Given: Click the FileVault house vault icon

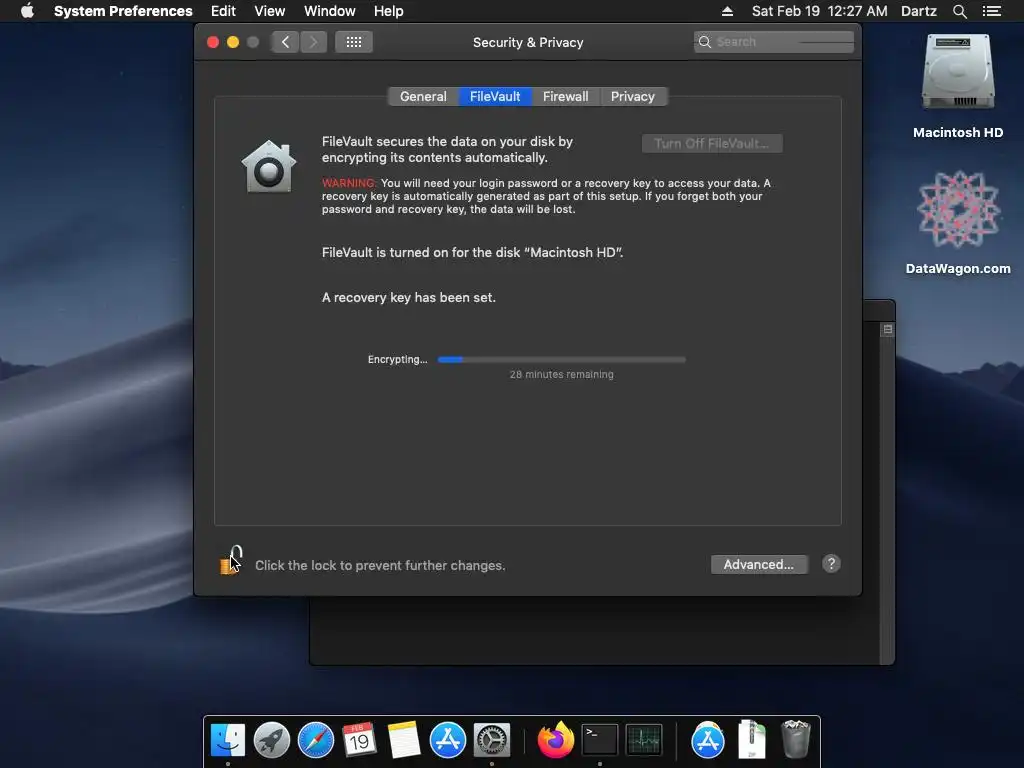Looking at the screenshot, I should tap(268, 167).
